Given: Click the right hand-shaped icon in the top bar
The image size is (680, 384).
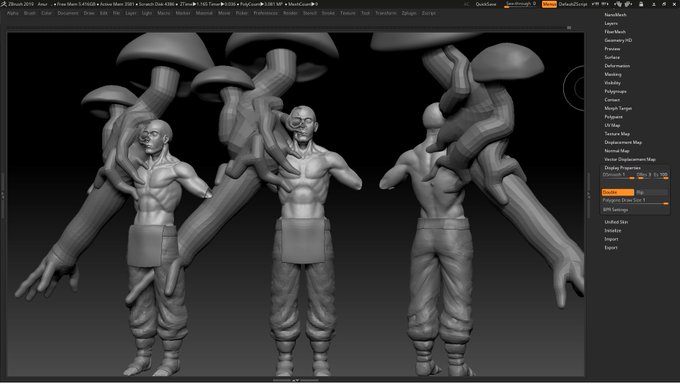Looking at the screenshot, I should coord(628,4).
